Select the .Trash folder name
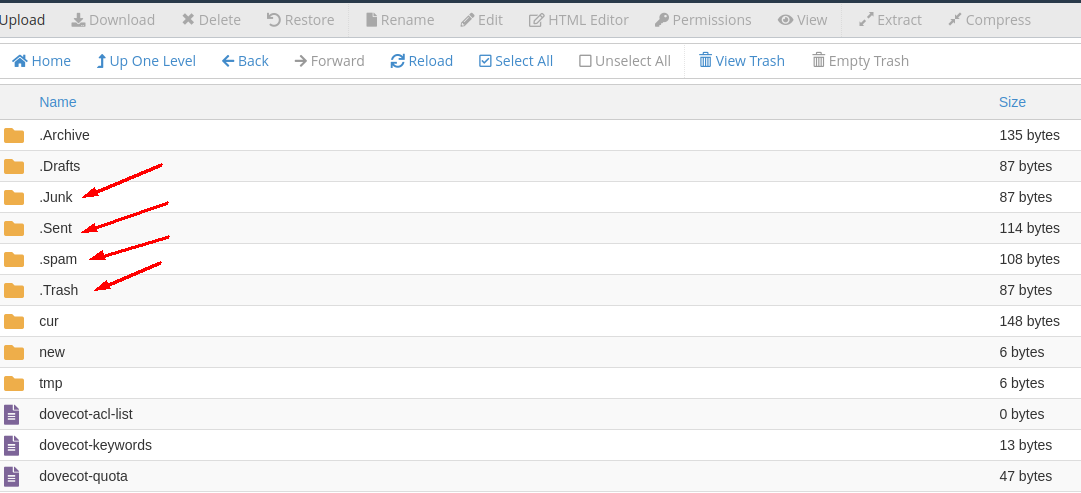The image size is (1081, 493). [x=59, y=290]
